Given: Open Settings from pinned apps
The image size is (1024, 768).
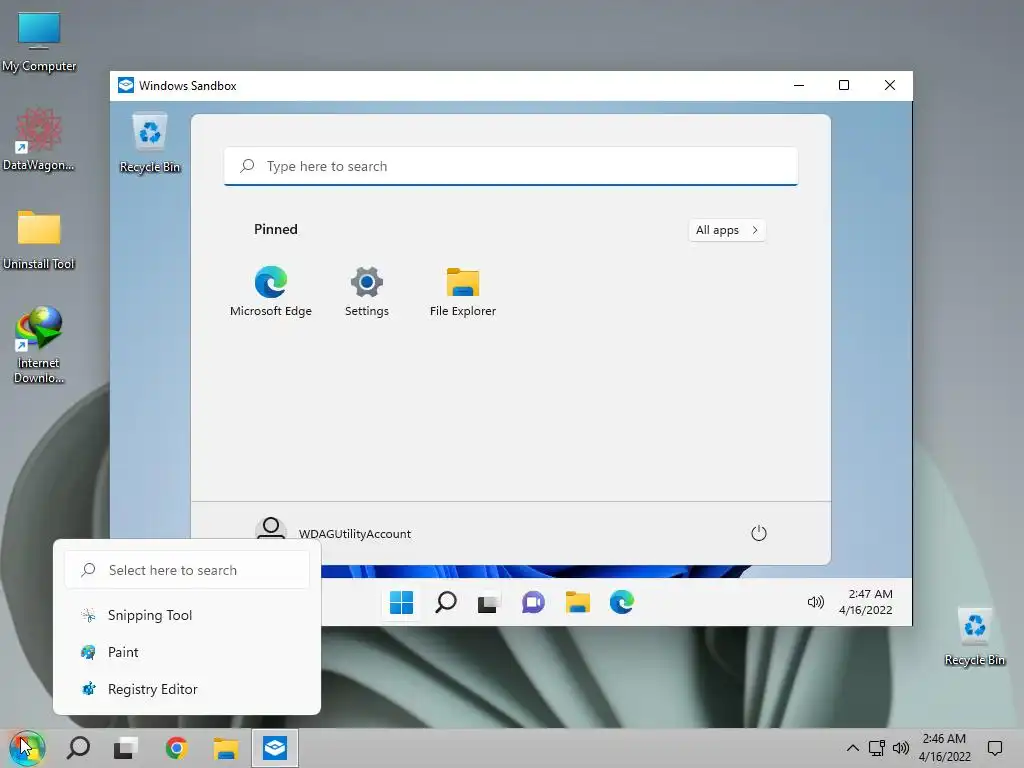Looking at the screenshot, I should tap(366, 291).
